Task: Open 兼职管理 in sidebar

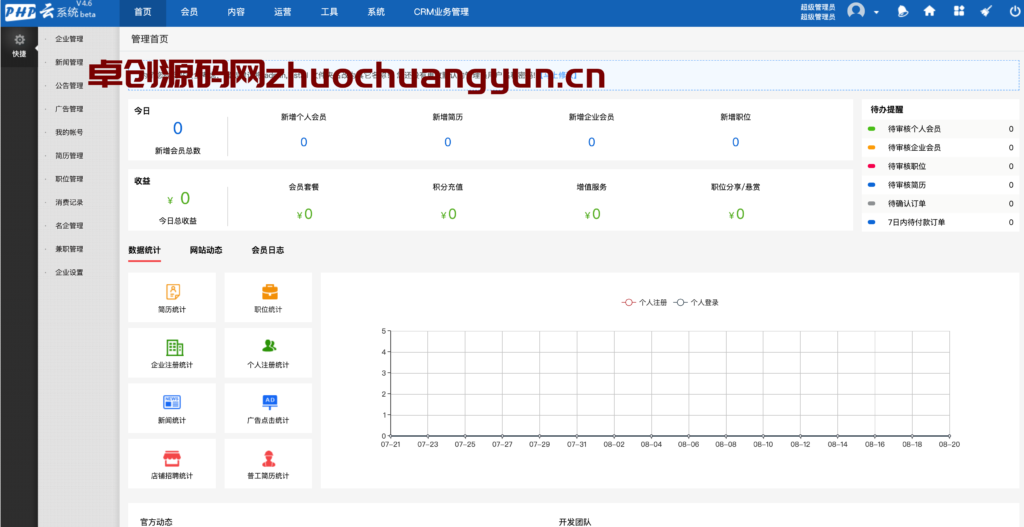Action: (x=69, y=249)
